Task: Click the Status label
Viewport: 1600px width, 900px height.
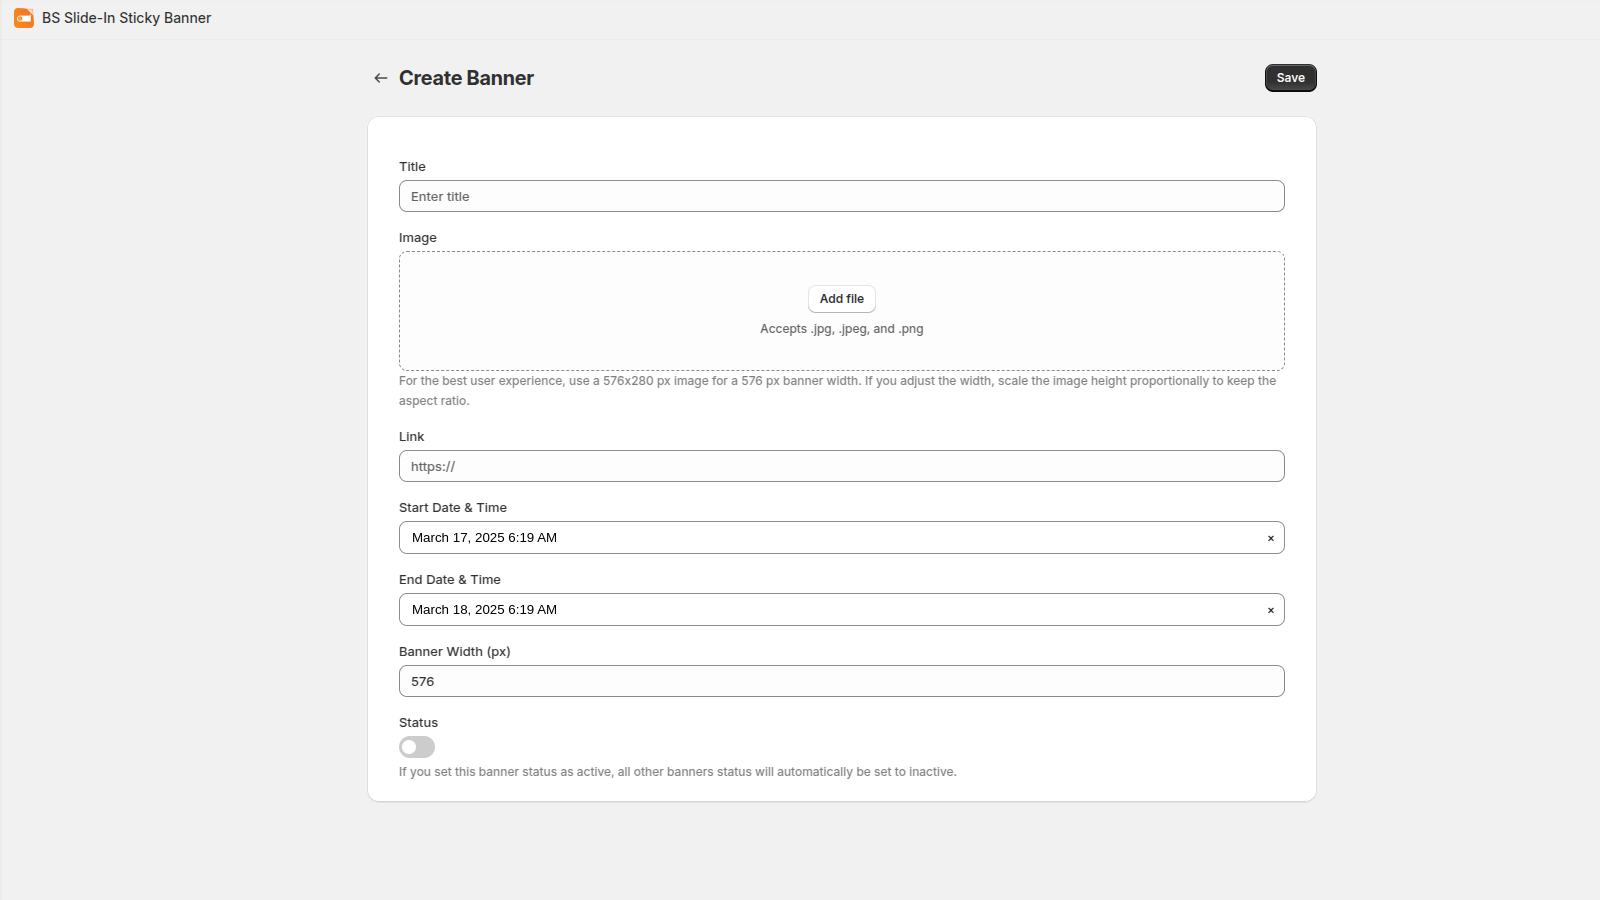Action: pyautogui.click(x=418, y=722)
